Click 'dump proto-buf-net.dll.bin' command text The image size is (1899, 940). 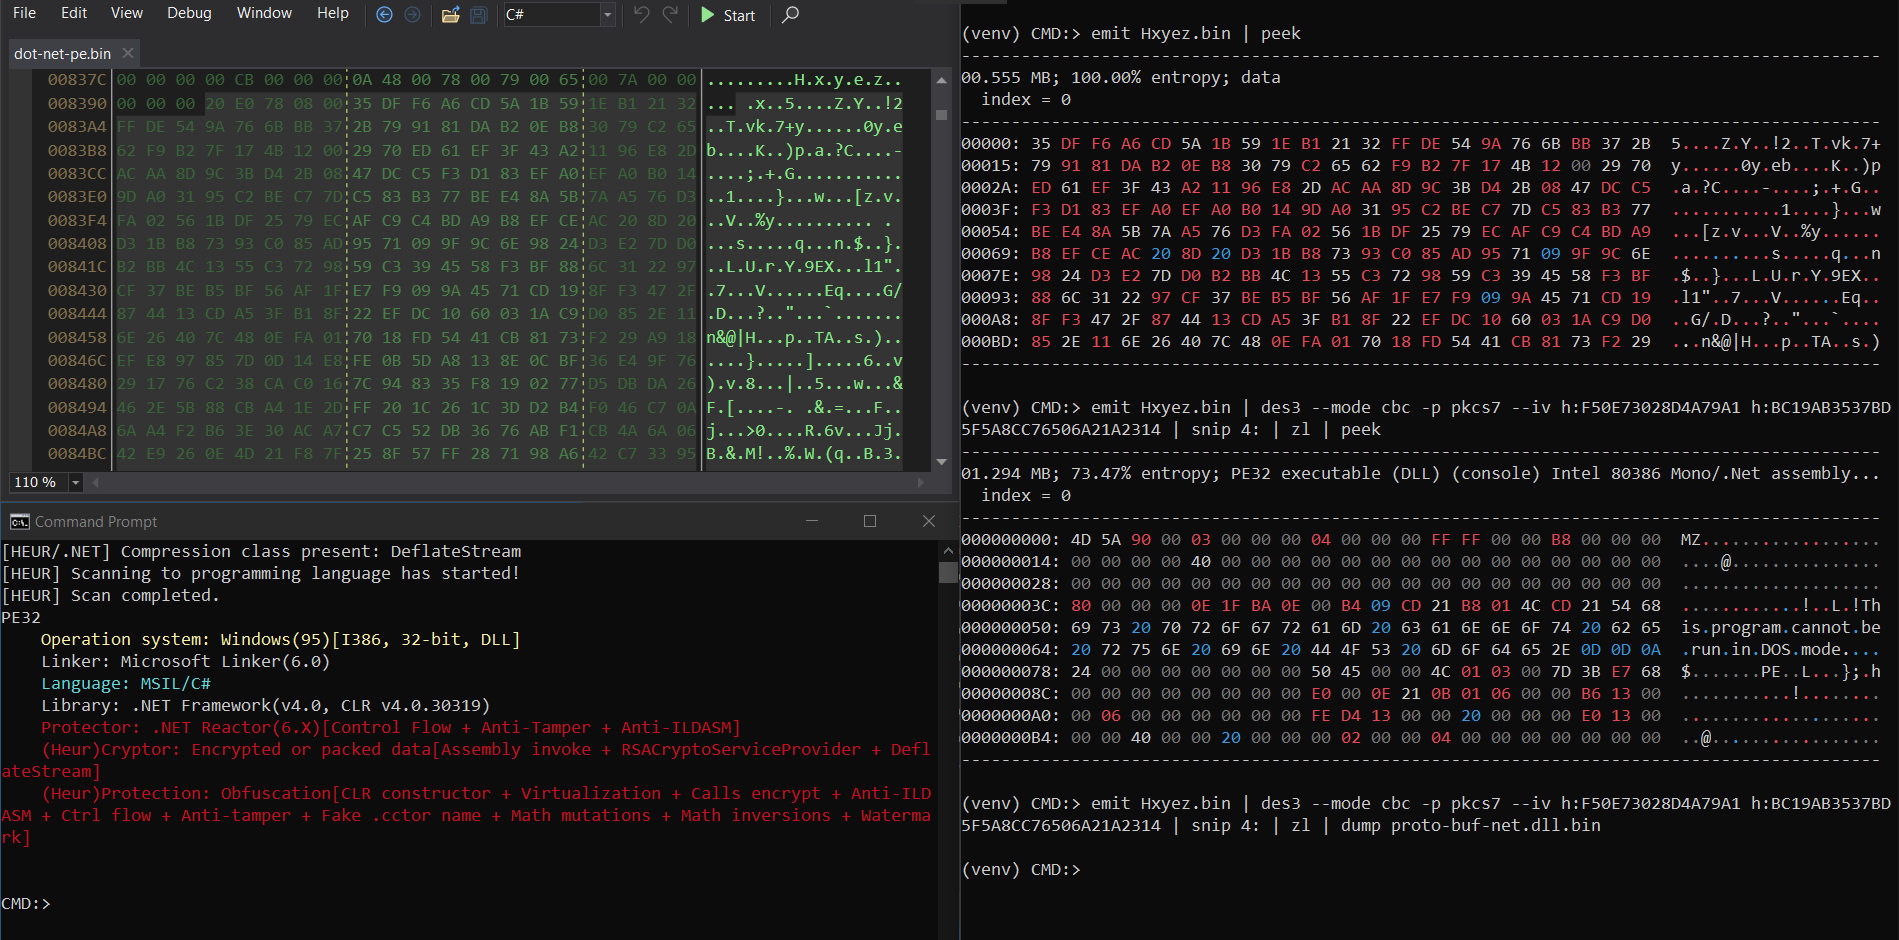(x=1471, y=825)
